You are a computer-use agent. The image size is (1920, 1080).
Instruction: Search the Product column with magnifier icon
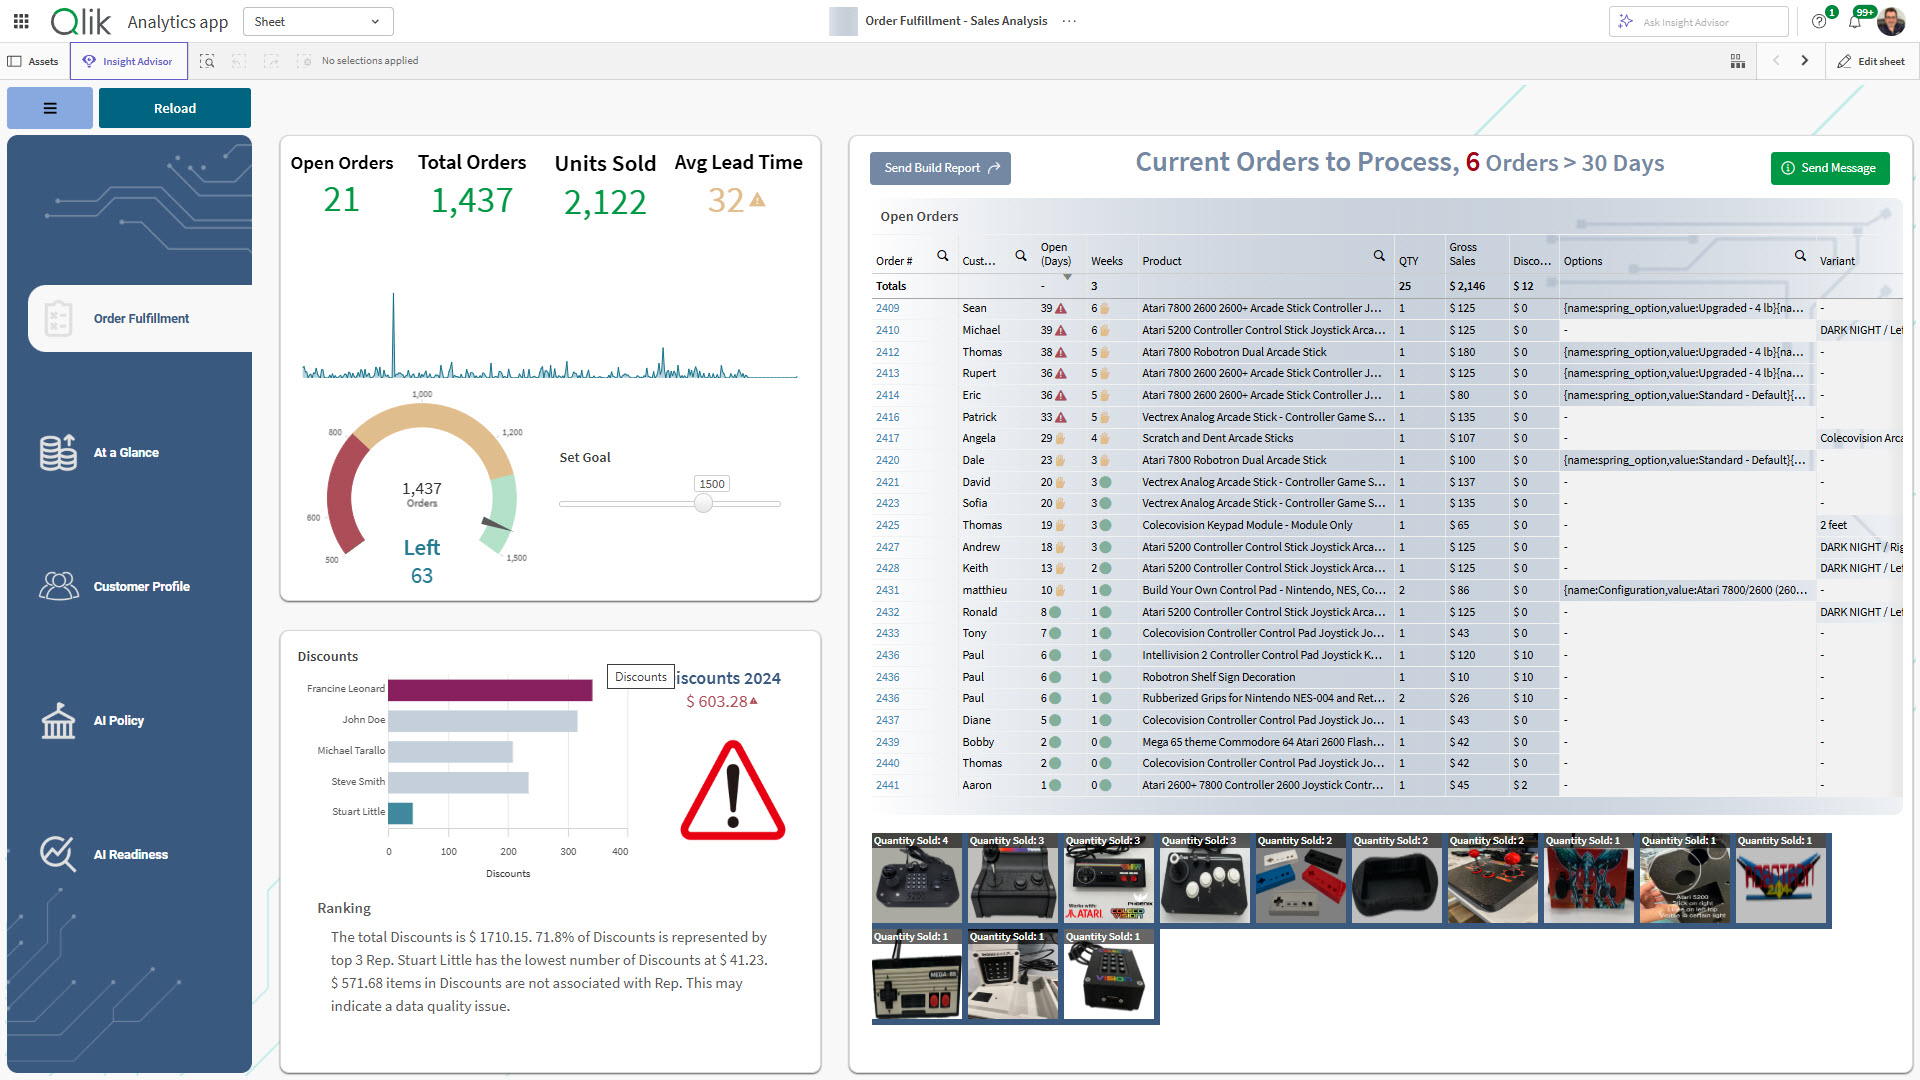1379,256
